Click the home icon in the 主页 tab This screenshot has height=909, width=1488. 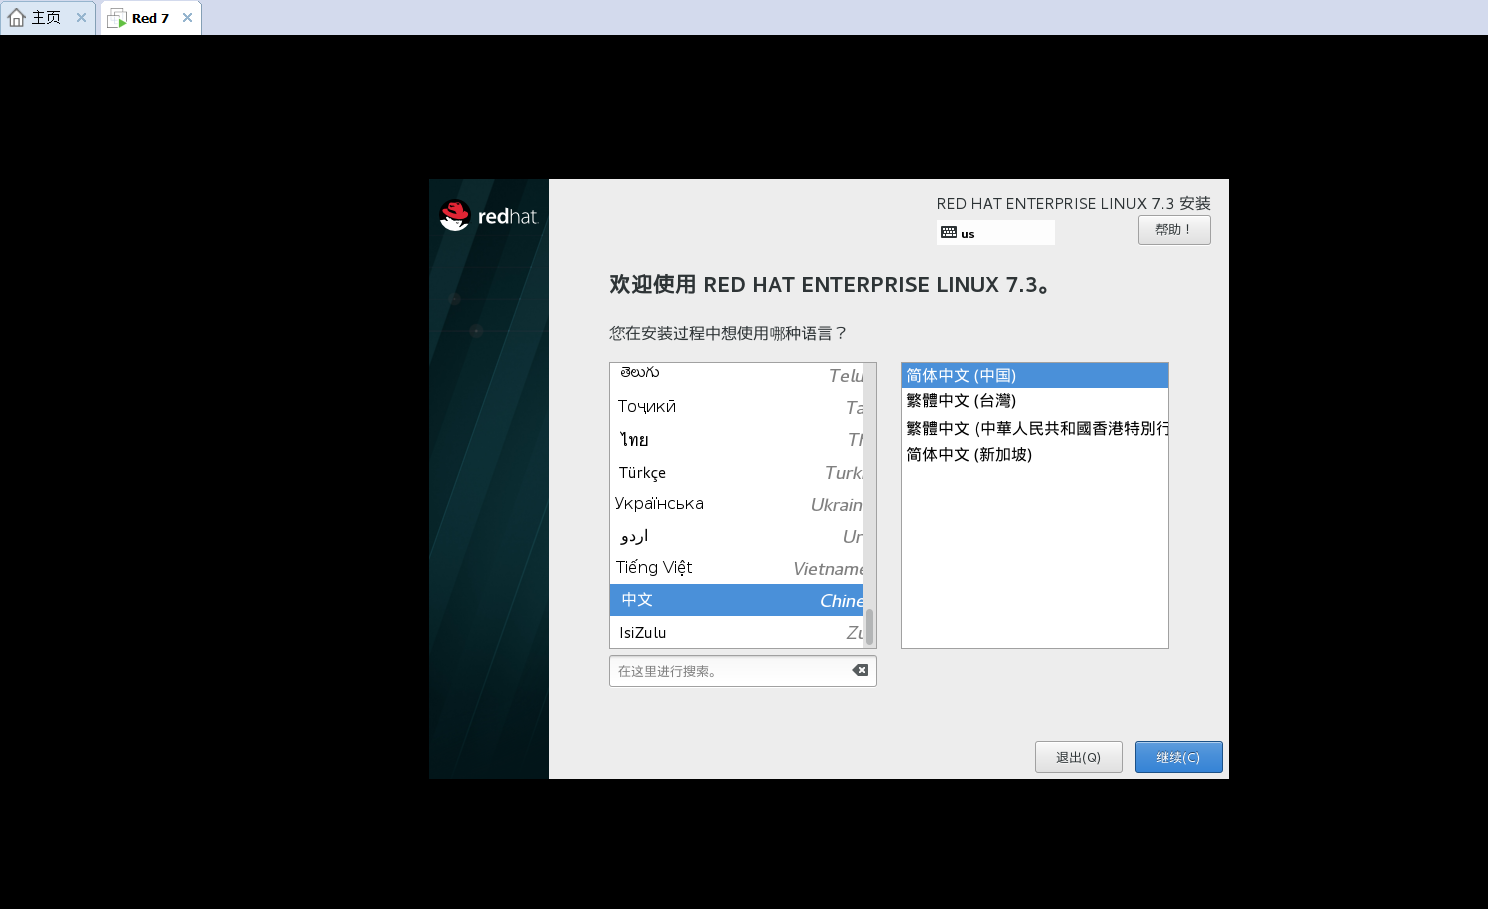[x=17, y=18]
